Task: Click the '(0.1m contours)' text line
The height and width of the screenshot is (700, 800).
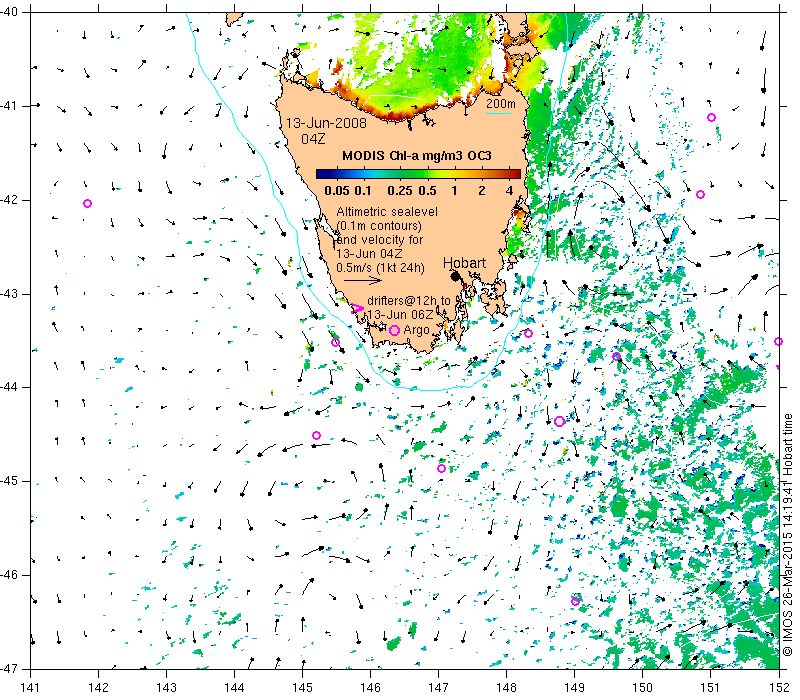Action: click(379, 226)
